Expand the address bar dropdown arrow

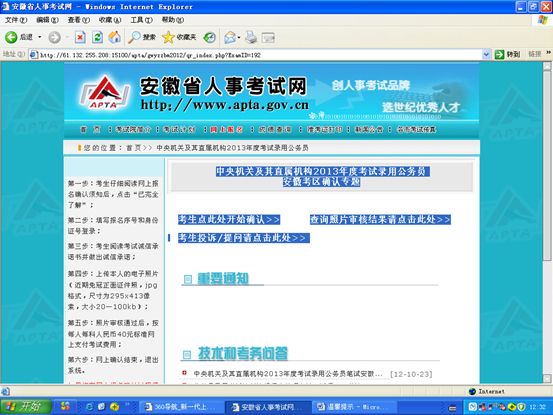pyautogui.click(x=486, y=55)
